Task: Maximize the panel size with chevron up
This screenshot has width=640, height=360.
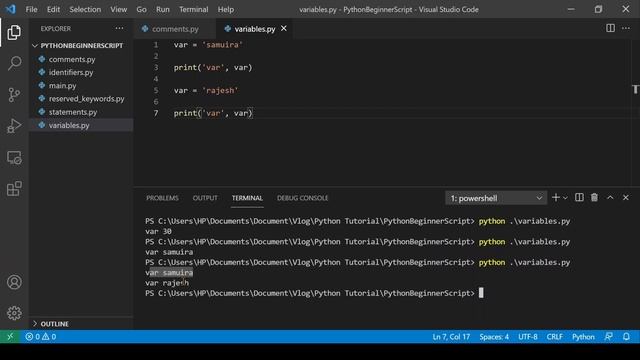Action: [x=610, y=198]
